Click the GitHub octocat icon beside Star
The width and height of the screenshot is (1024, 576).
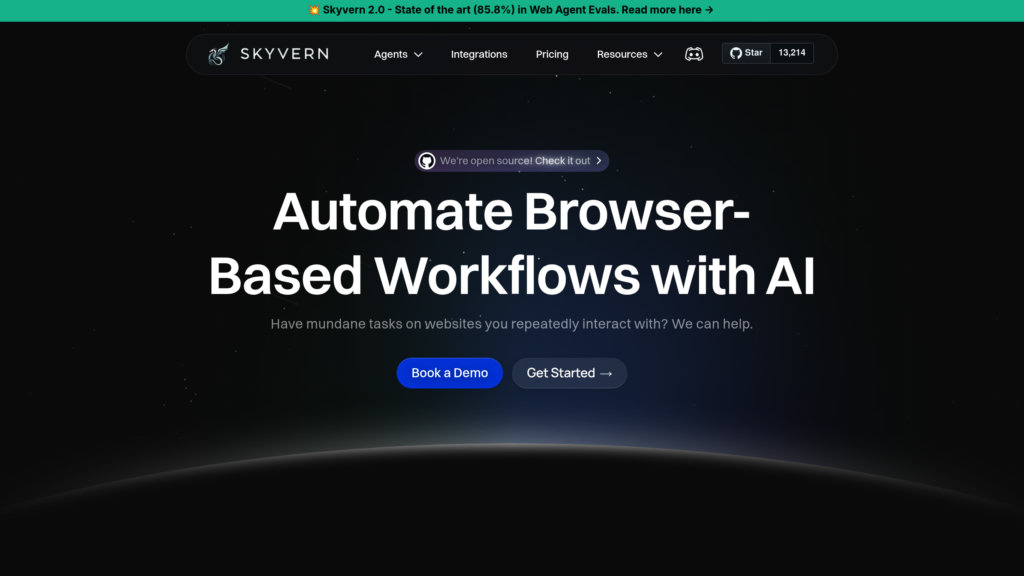736,53
